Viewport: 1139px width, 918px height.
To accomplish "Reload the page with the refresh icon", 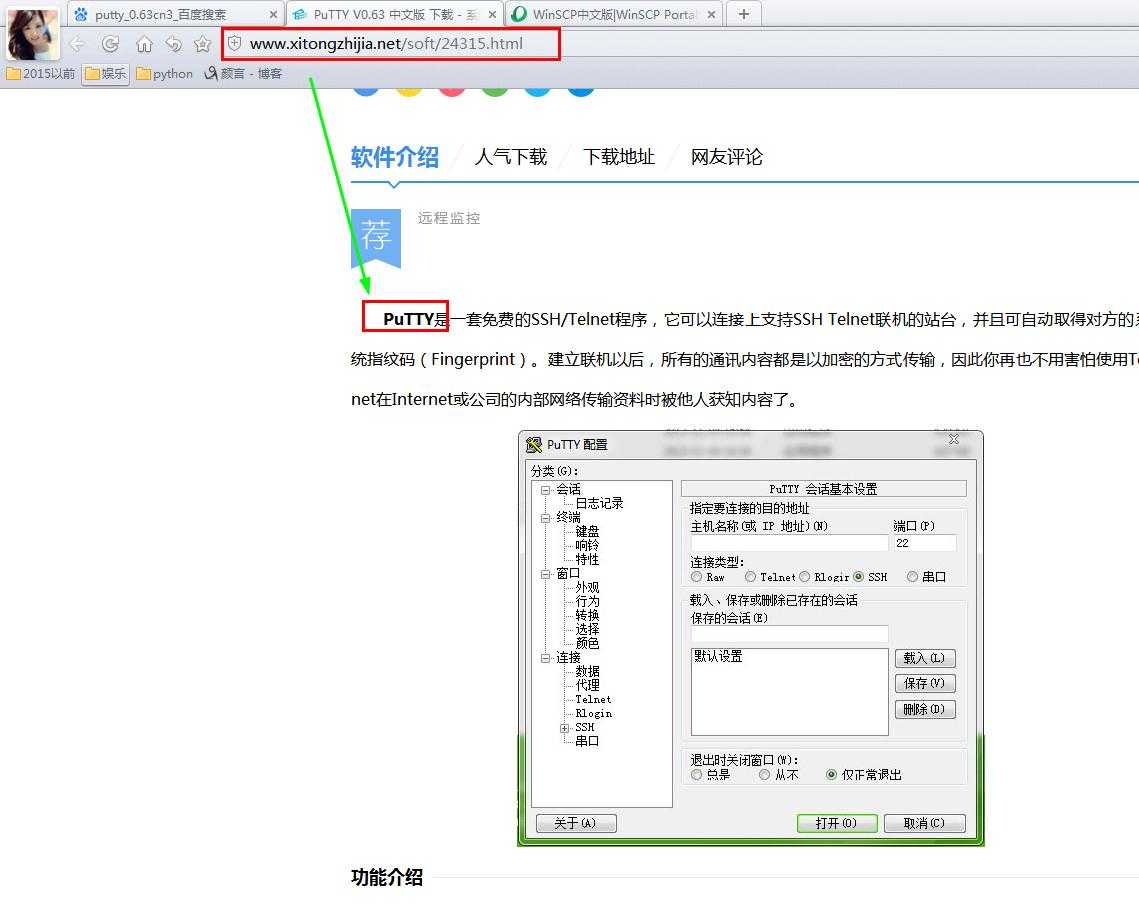I will tap(110, 44).
